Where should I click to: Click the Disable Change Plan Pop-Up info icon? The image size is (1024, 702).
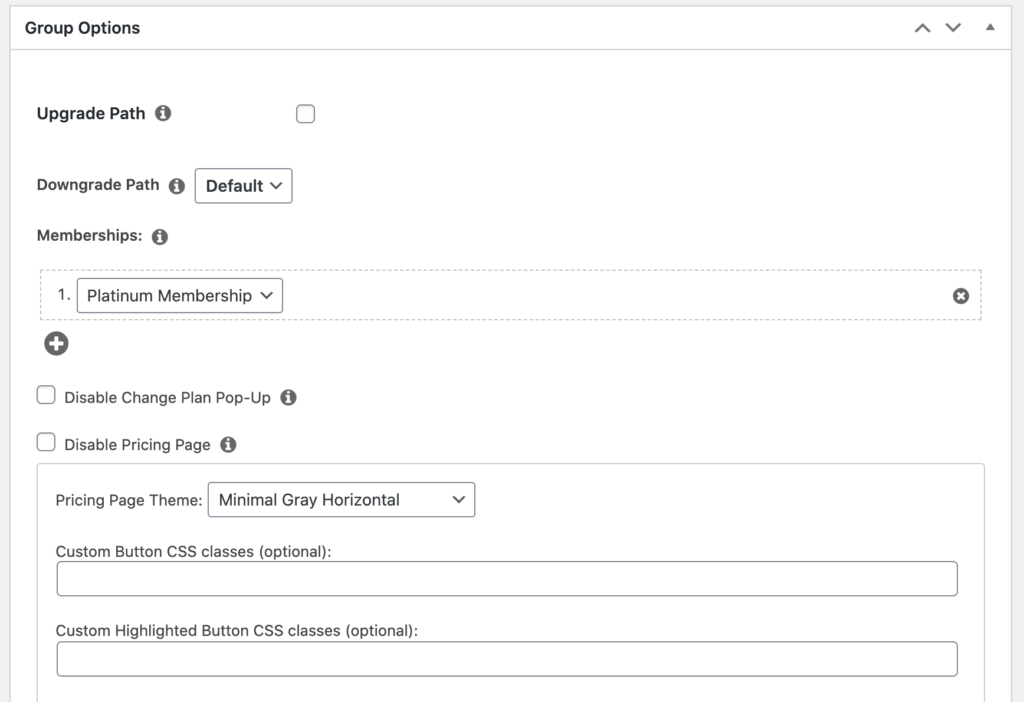tap(288, 397)
